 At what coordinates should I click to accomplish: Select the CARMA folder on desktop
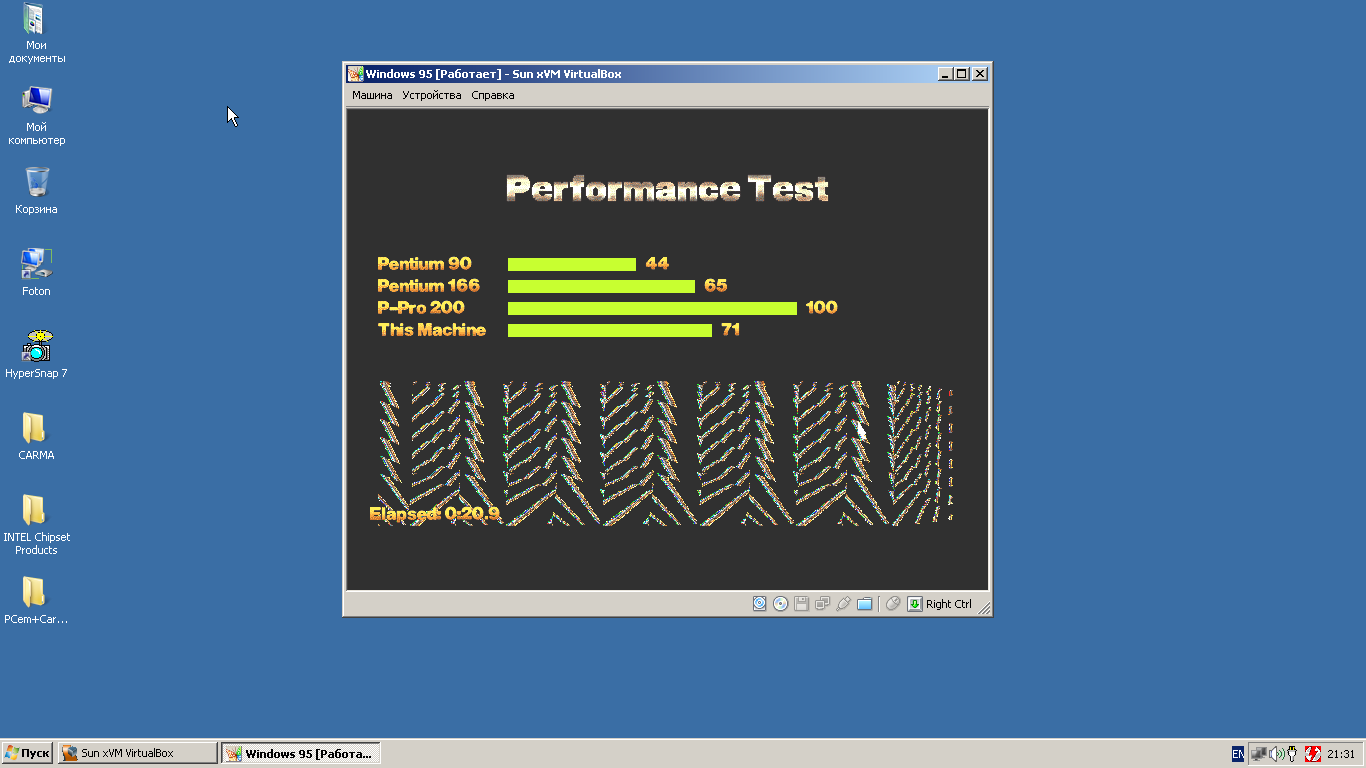pyautogui.click(x=36, y=437)
